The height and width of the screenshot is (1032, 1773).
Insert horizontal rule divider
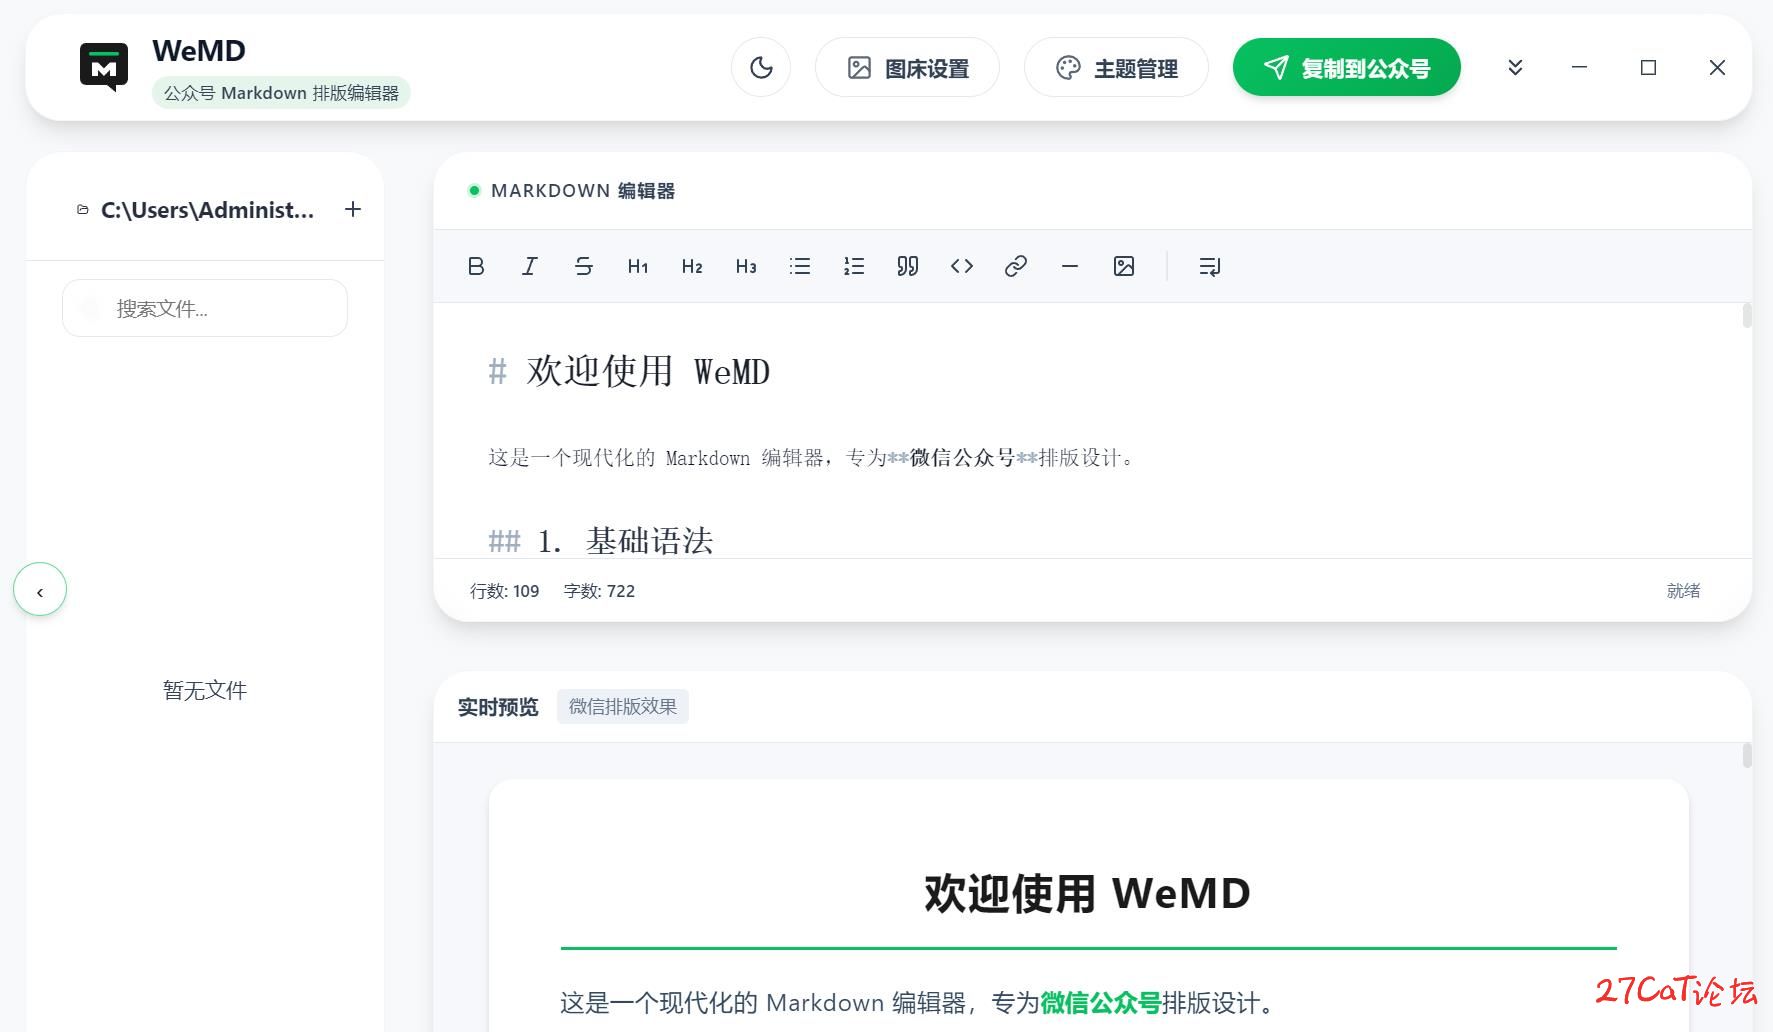pyautogui.click(x=1070, y=266)
